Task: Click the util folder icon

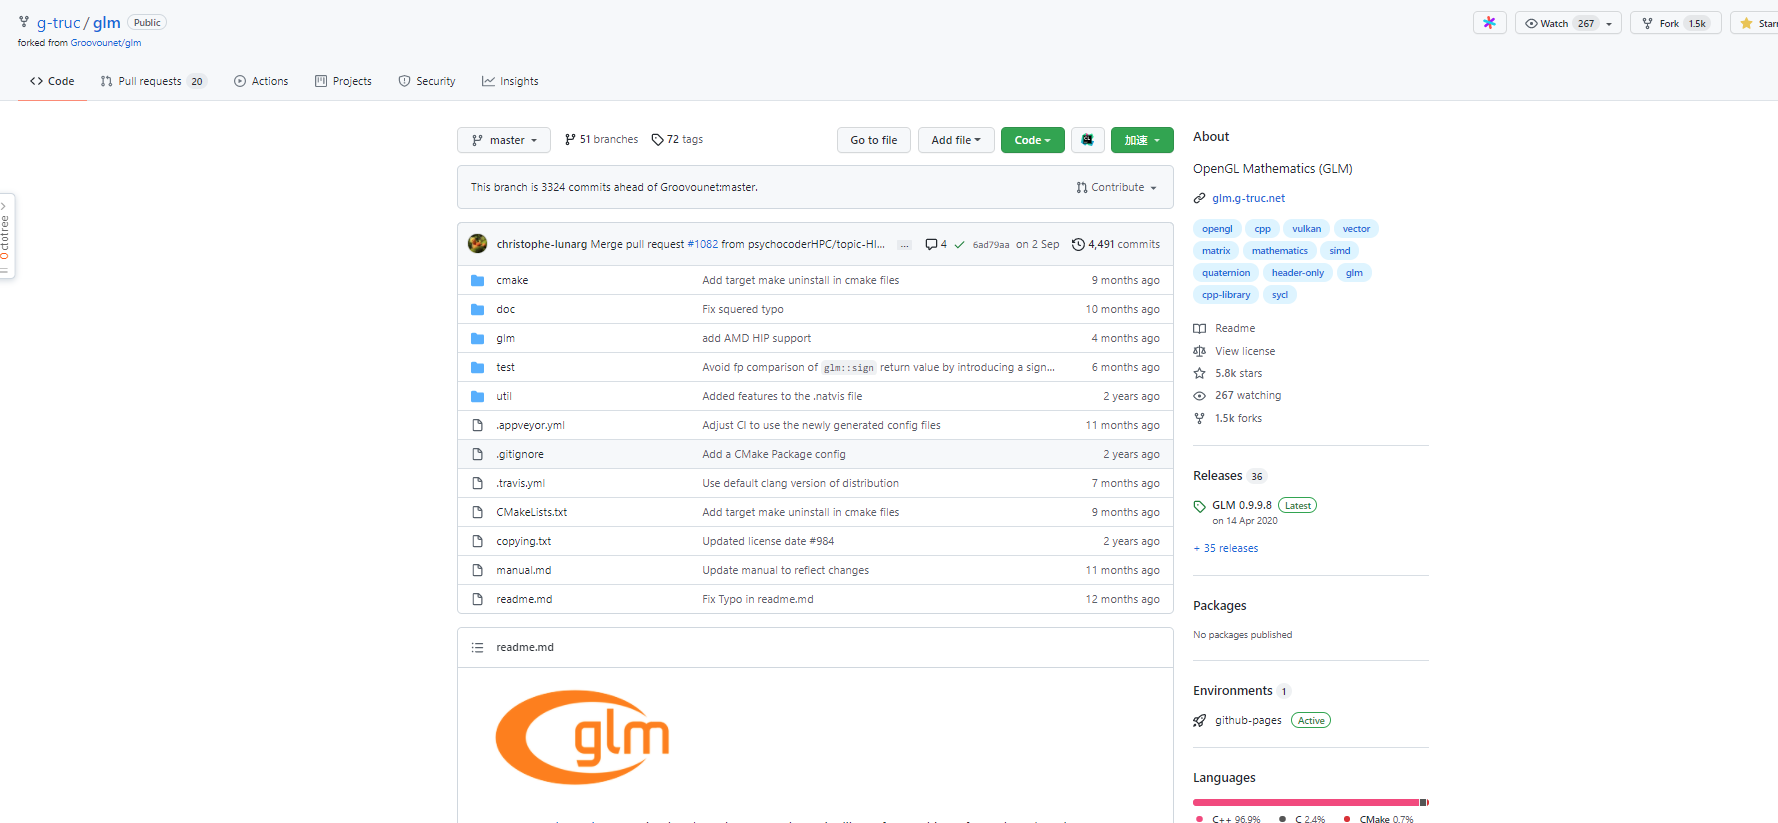Action: 478,396
